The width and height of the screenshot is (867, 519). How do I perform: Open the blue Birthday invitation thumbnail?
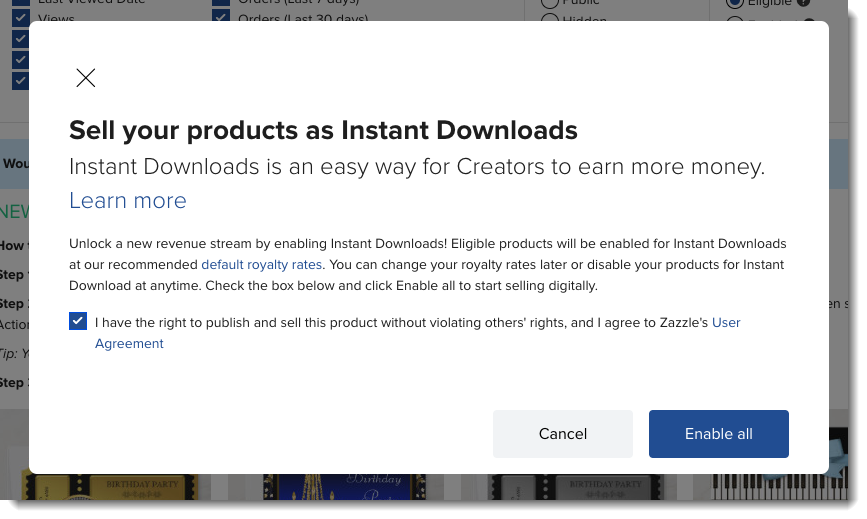pyautogui.click(x=344, y=487)
